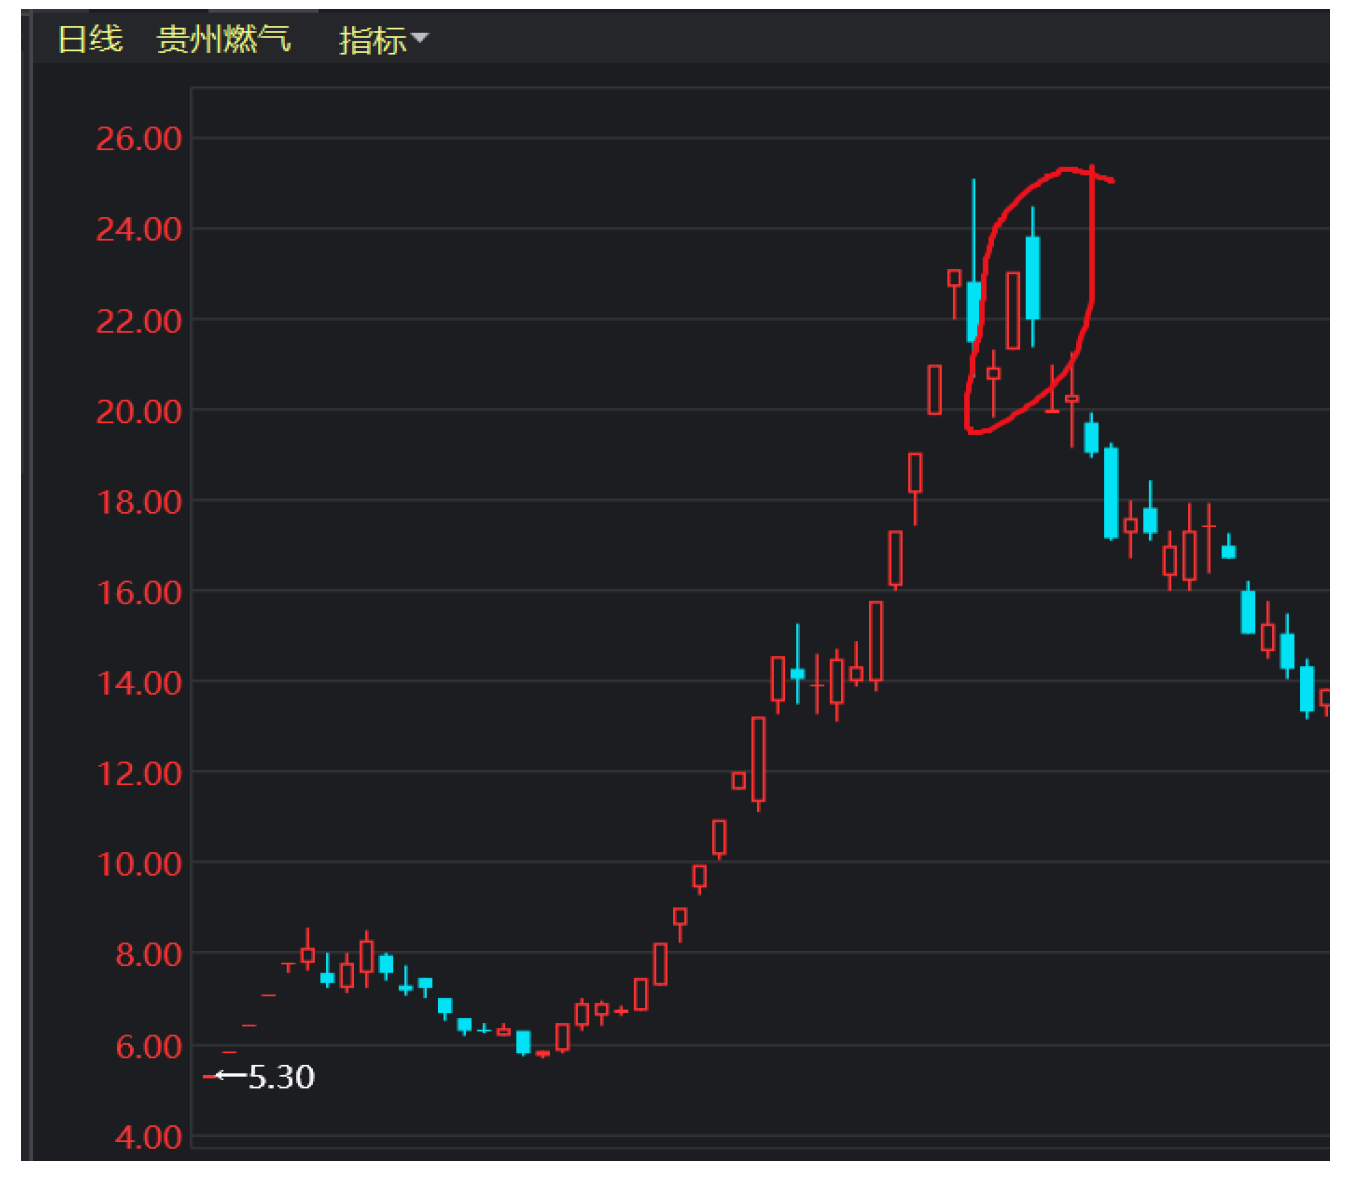Click the large cyan candle inside red circle
1353x1183 pixels.
[x=1033, y=278]
